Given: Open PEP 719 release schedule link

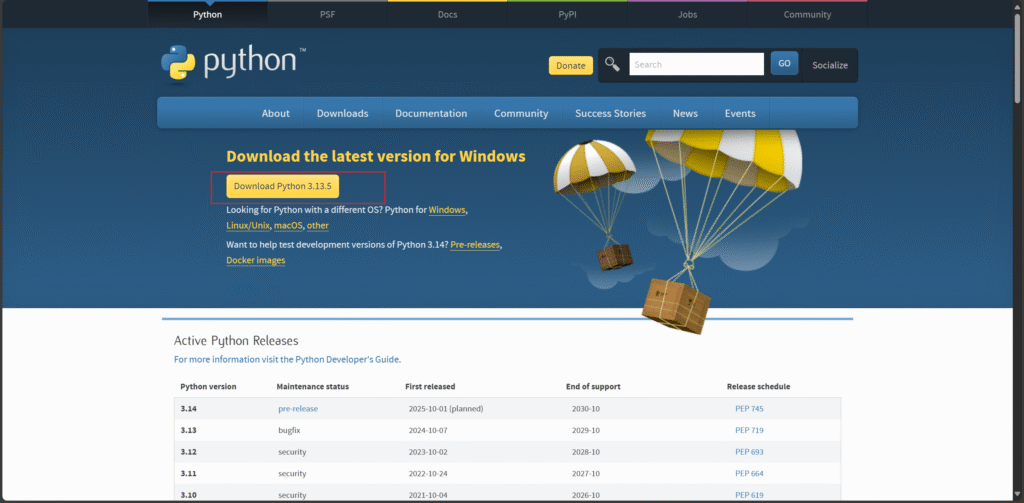Looking at the screenshot, I should click(749, 430).
